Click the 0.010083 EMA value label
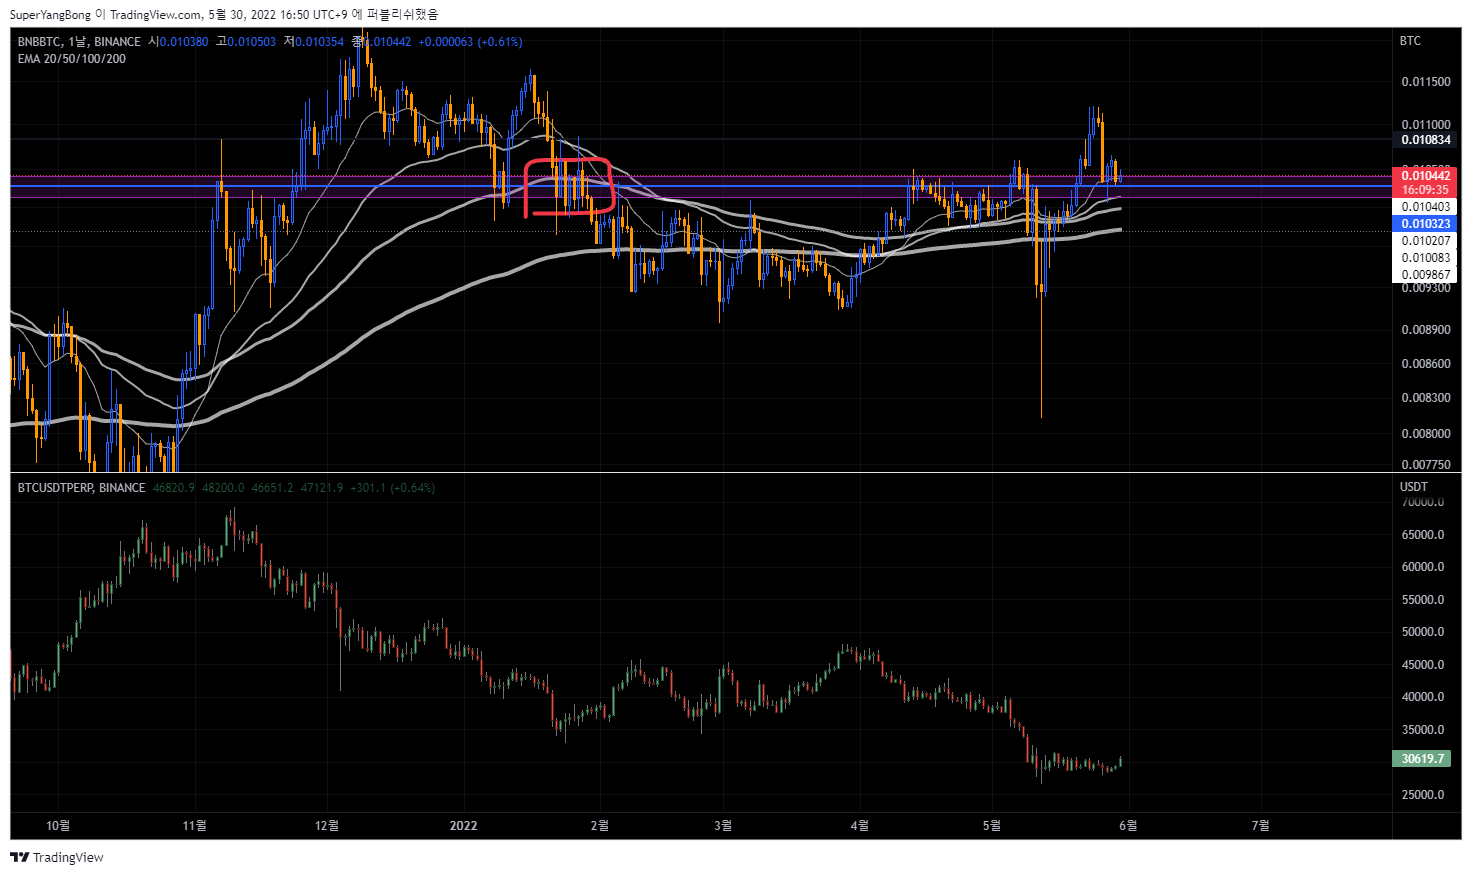Image resolution: width=1472 pixels, height=875 pixels. pyautogui.click(x=1426, y=258)
